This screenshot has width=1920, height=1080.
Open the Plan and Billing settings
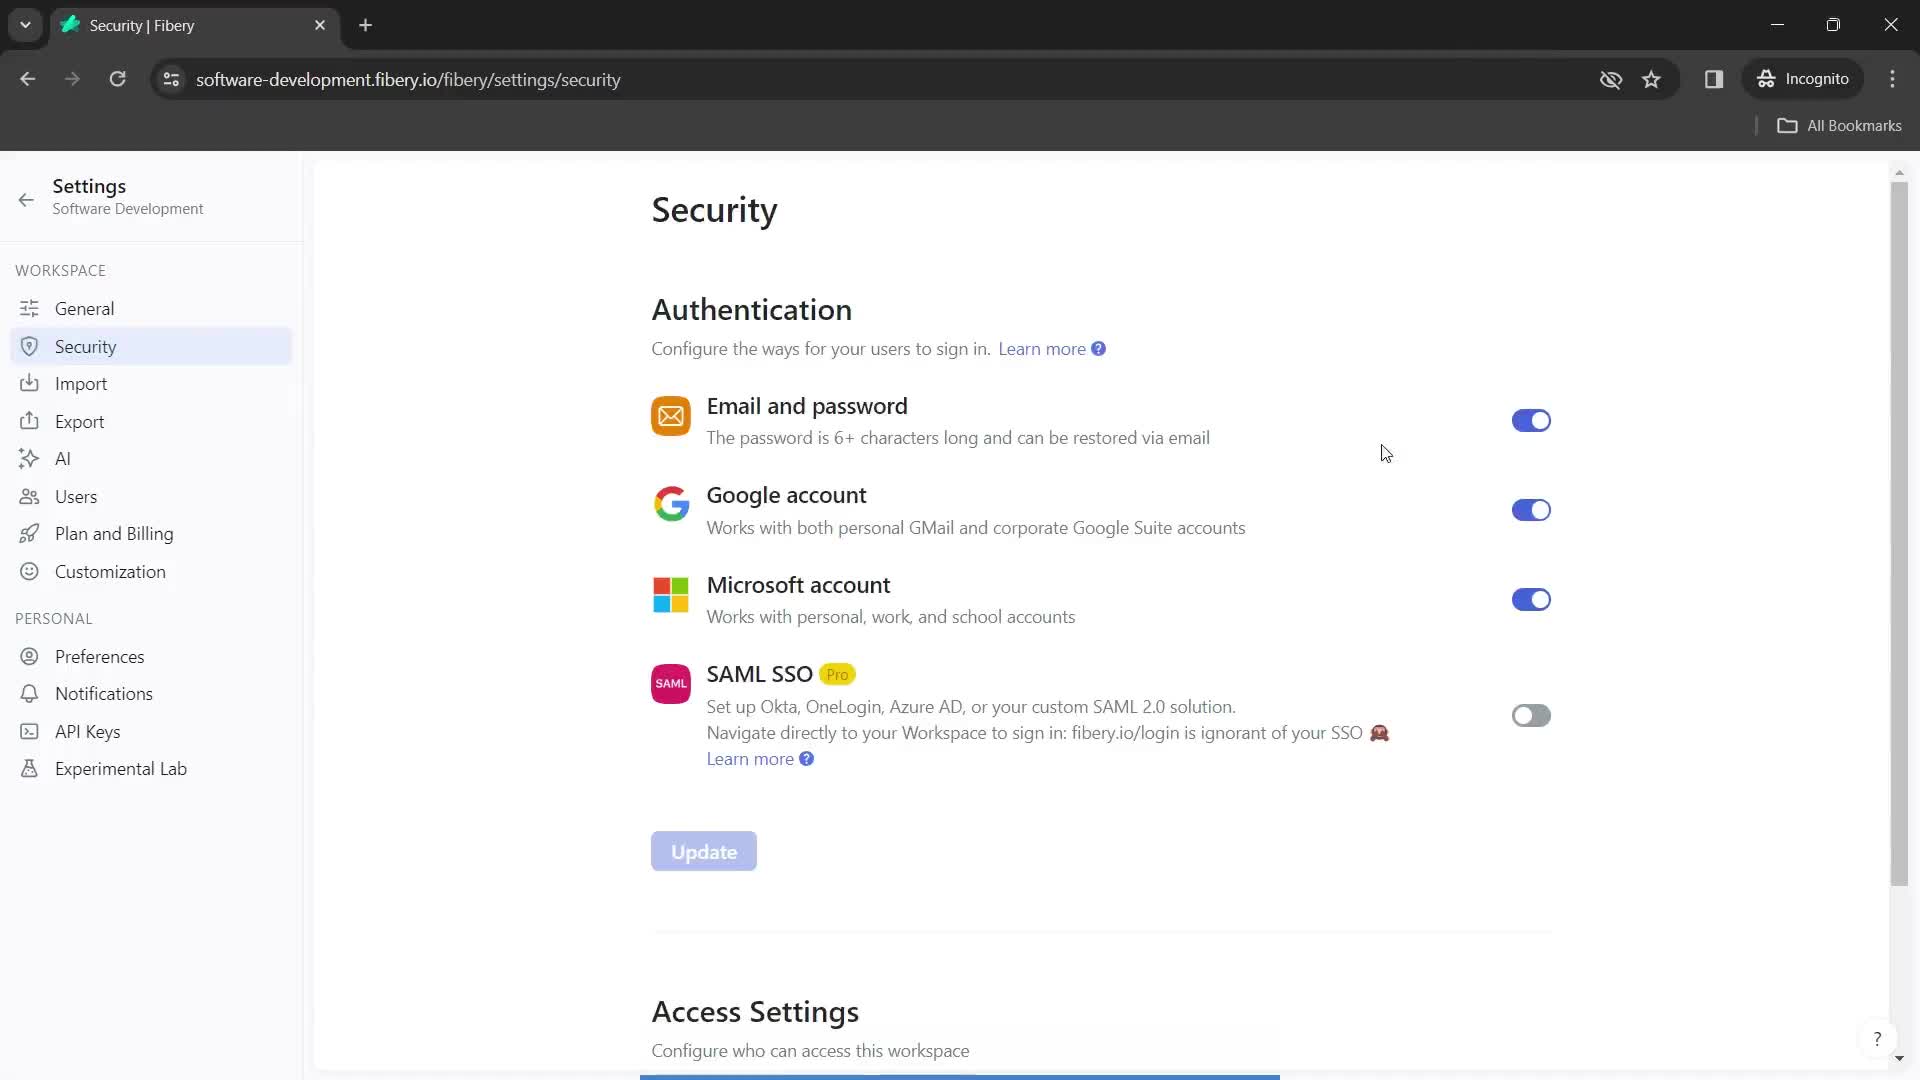click(113, 533)
